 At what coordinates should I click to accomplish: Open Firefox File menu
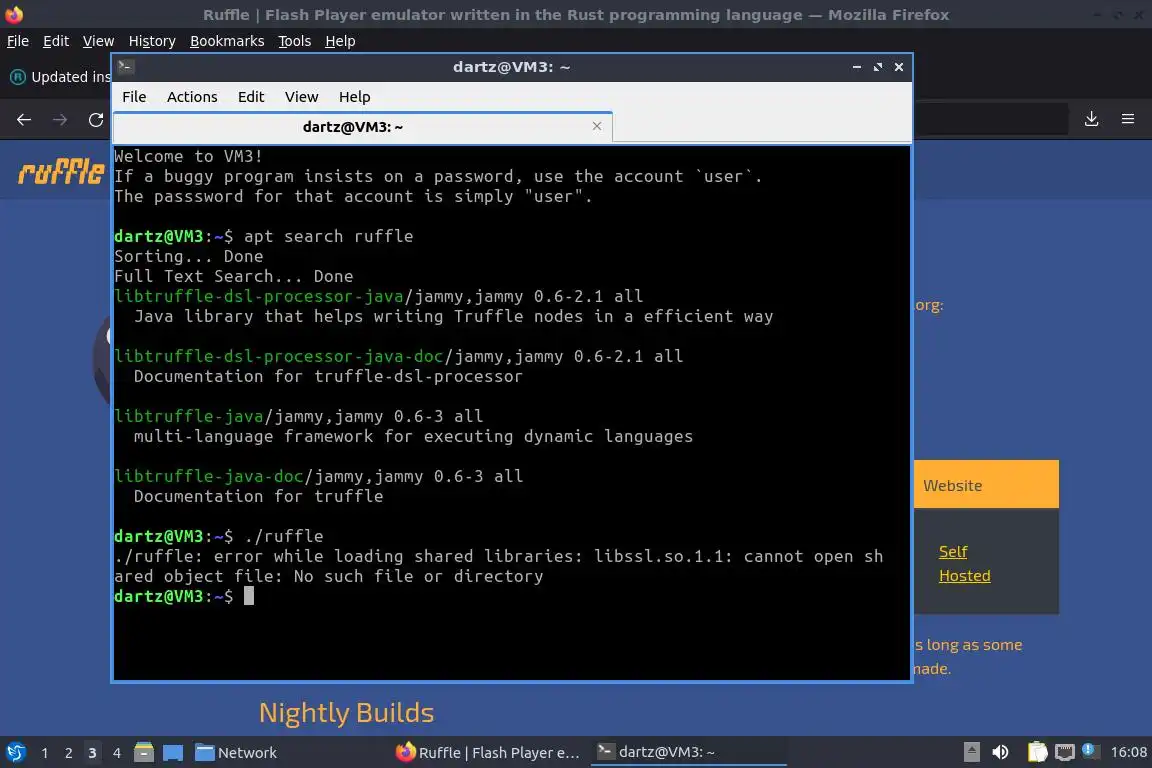[18, 41]
